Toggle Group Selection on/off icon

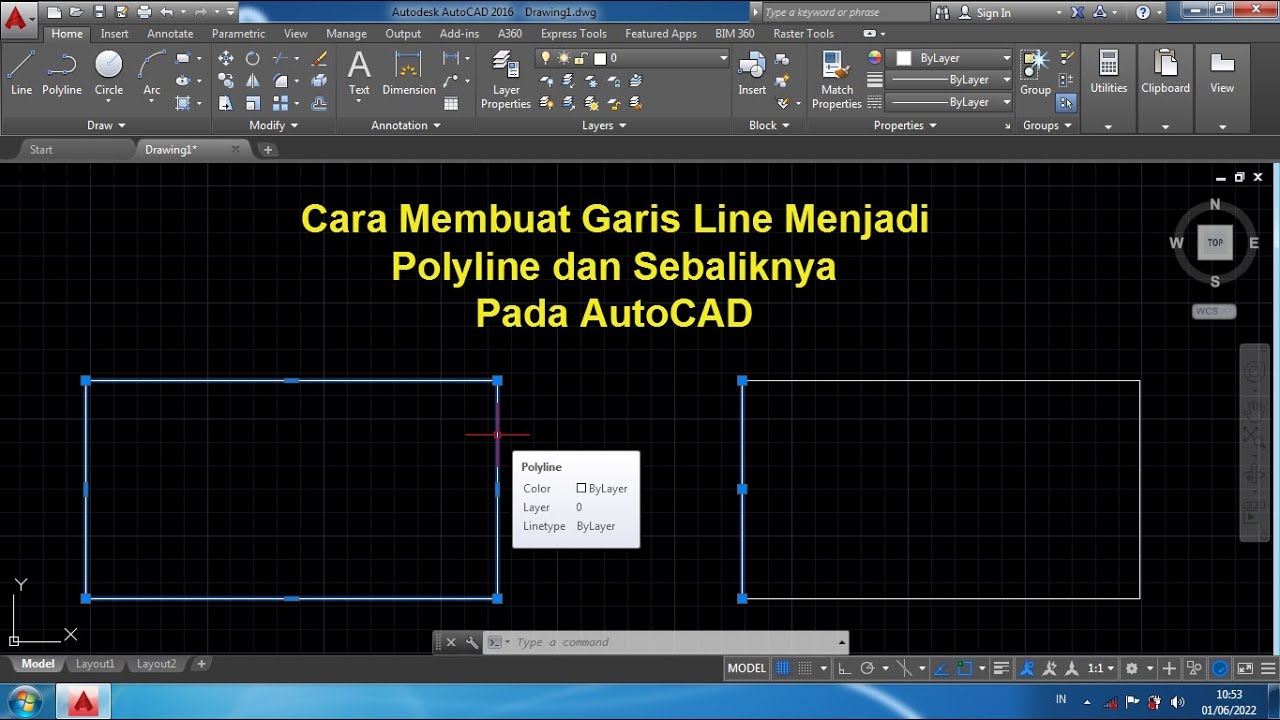1066,102
